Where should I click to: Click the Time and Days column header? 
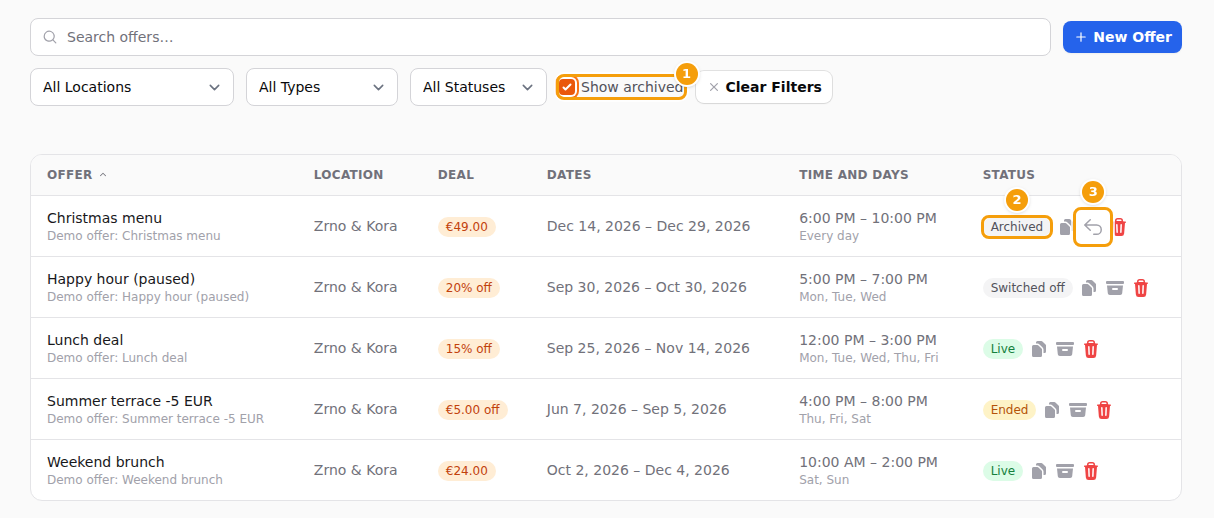pos(854,175)
